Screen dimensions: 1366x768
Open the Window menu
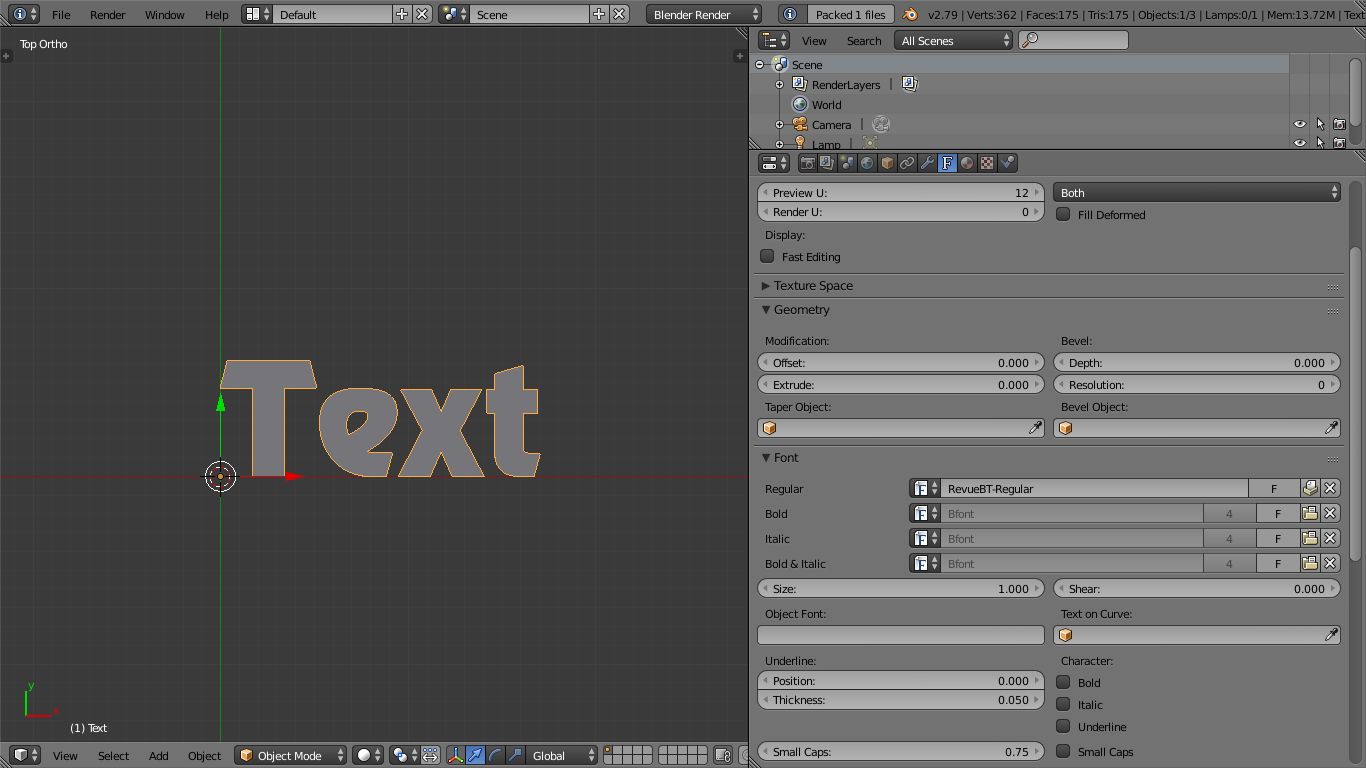165,15
